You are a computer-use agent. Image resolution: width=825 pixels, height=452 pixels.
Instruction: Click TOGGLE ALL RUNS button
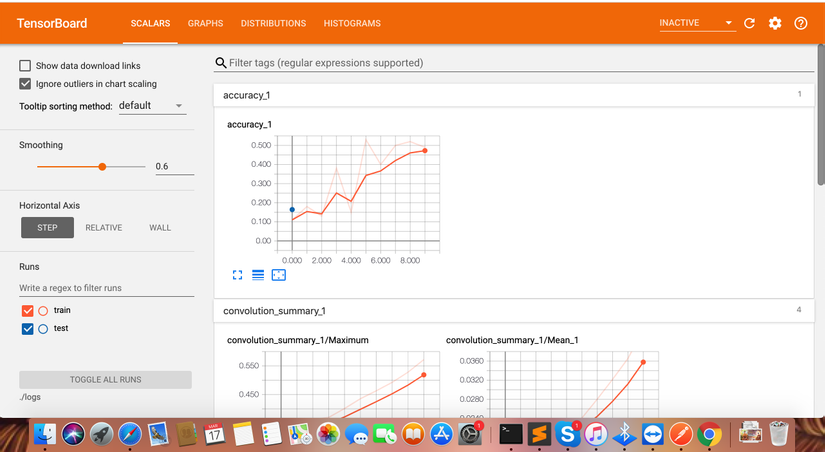(106, 379)
